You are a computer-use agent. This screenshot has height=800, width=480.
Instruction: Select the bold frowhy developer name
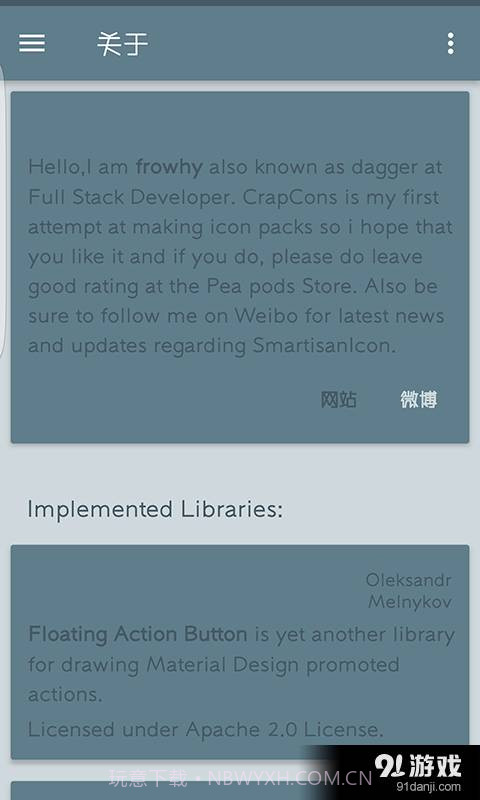[169, 167]
